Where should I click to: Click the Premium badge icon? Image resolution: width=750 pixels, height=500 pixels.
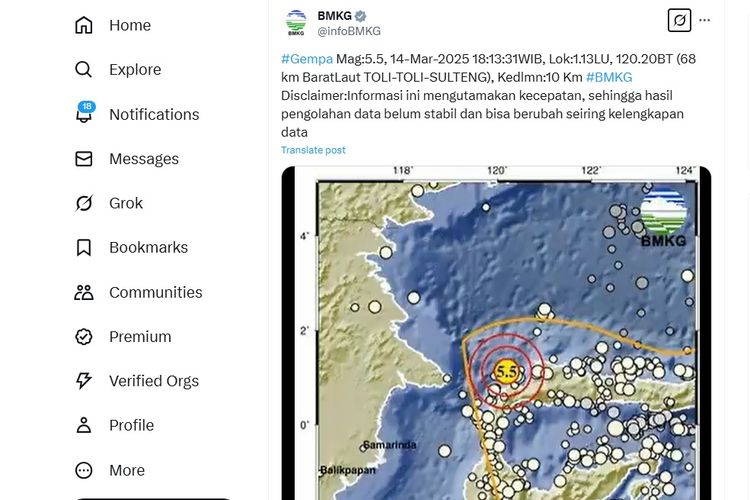[84, 336]
